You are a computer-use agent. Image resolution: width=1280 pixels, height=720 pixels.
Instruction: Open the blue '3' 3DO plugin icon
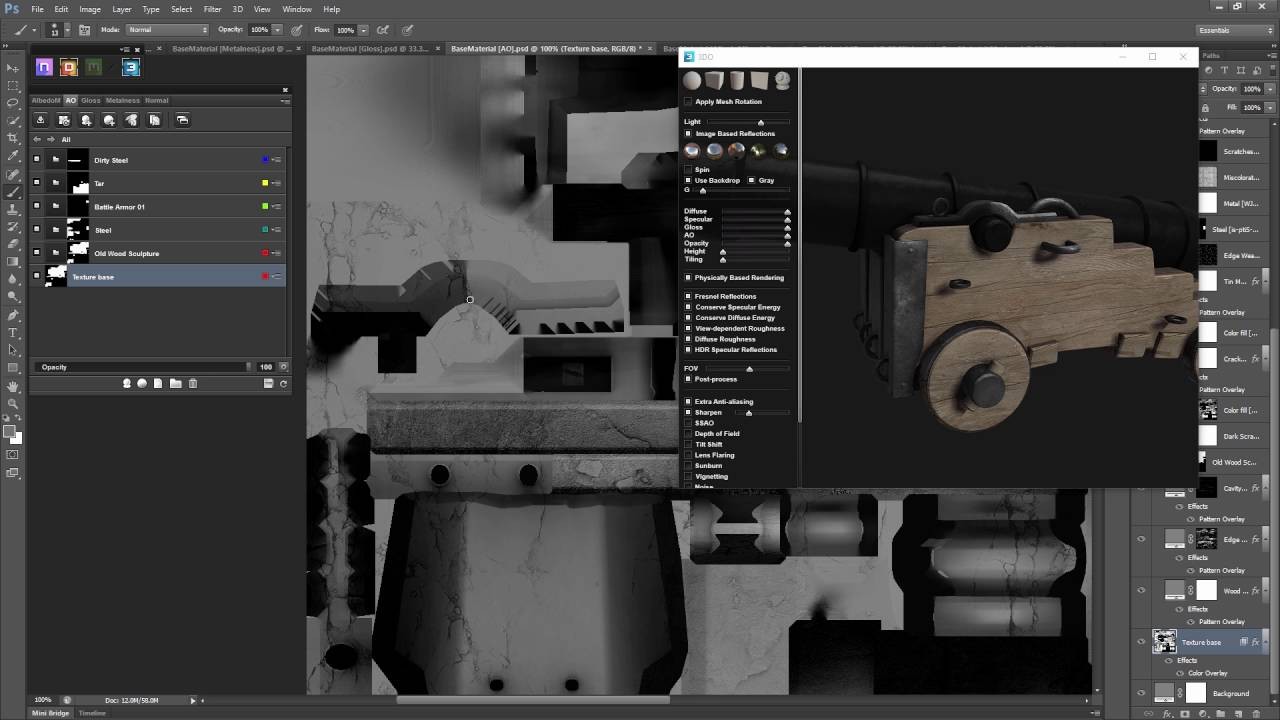(x=131, y=67)
